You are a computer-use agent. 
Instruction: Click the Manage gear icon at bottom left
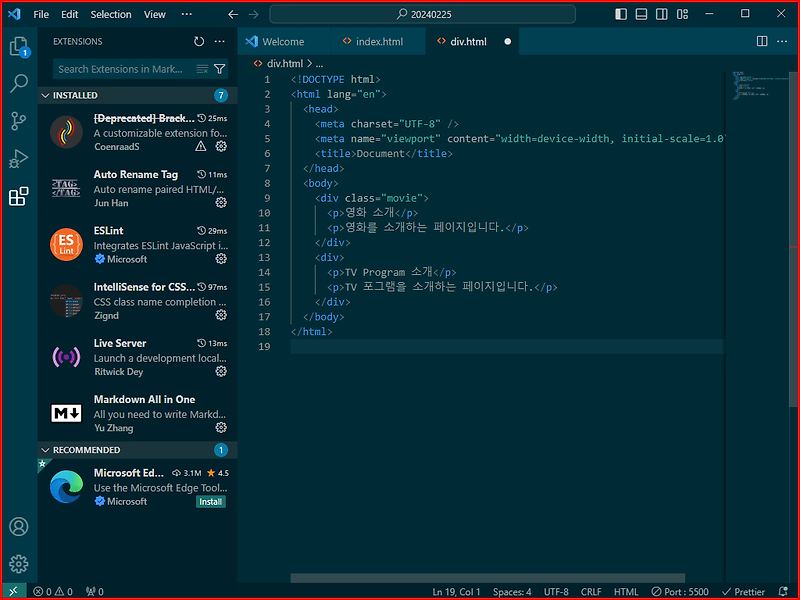coord(18,563)
